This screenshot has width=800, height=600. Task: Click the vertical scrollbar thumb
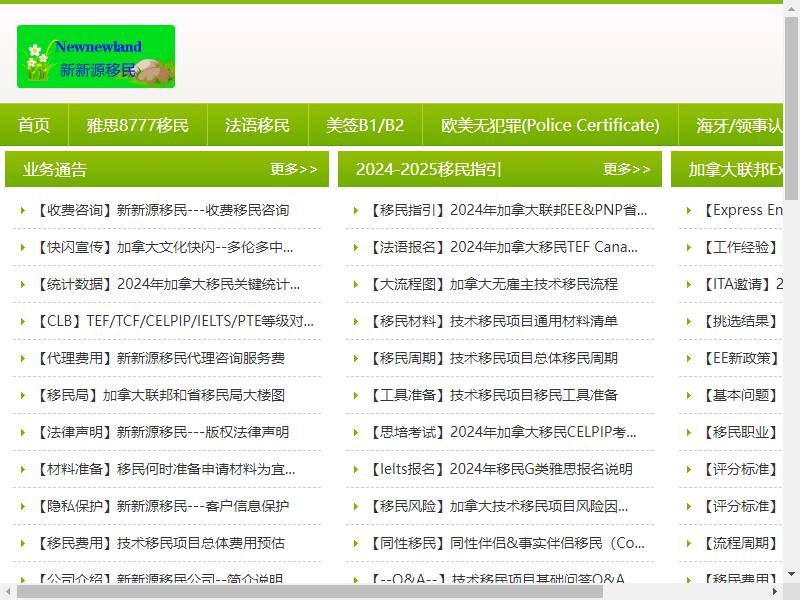(x=791, y=108)
